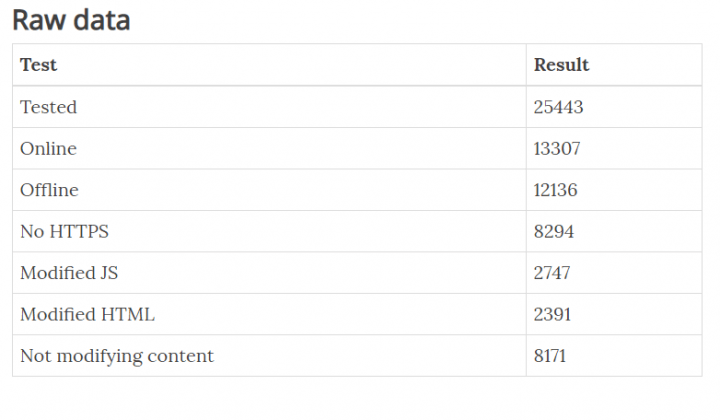Click the result value 8294
This screenshot has width=720, height=420.
tap(554, 232)
